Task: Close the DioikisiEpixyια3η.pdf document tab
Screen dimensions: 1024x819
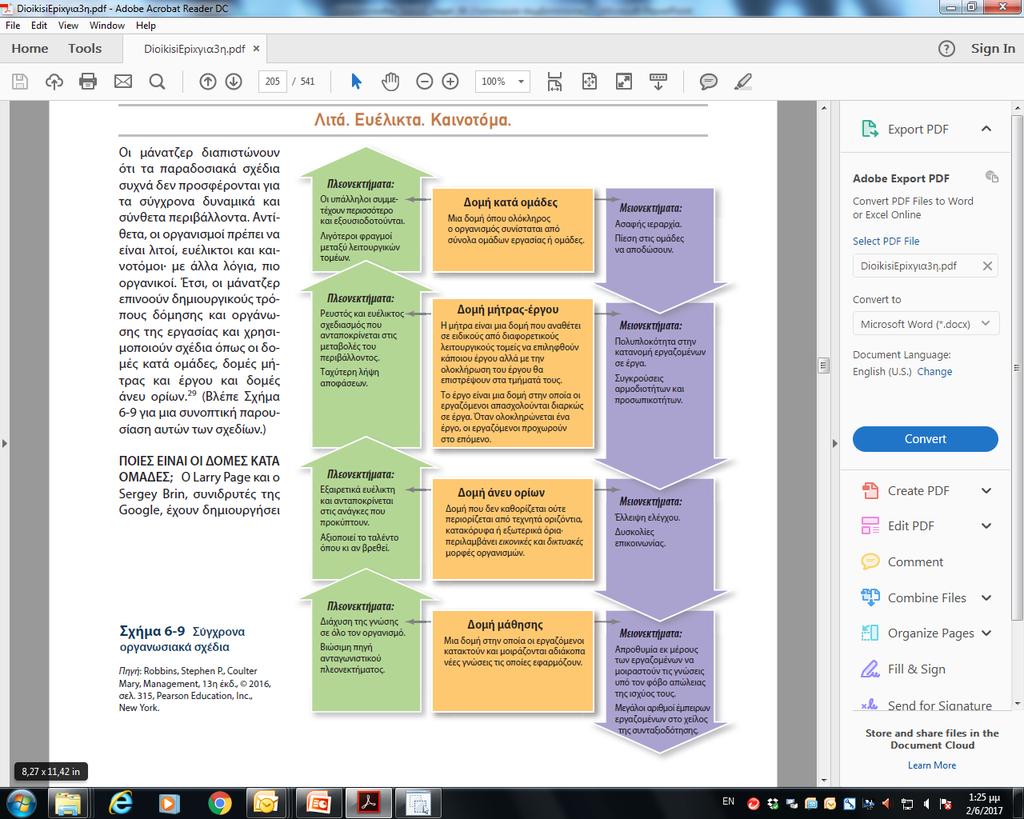Action: tap(256, 48)
